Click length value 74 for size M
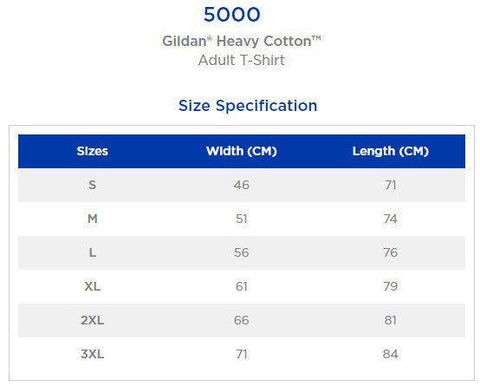Viewport: 480px width, 386px height. point(390,219)
